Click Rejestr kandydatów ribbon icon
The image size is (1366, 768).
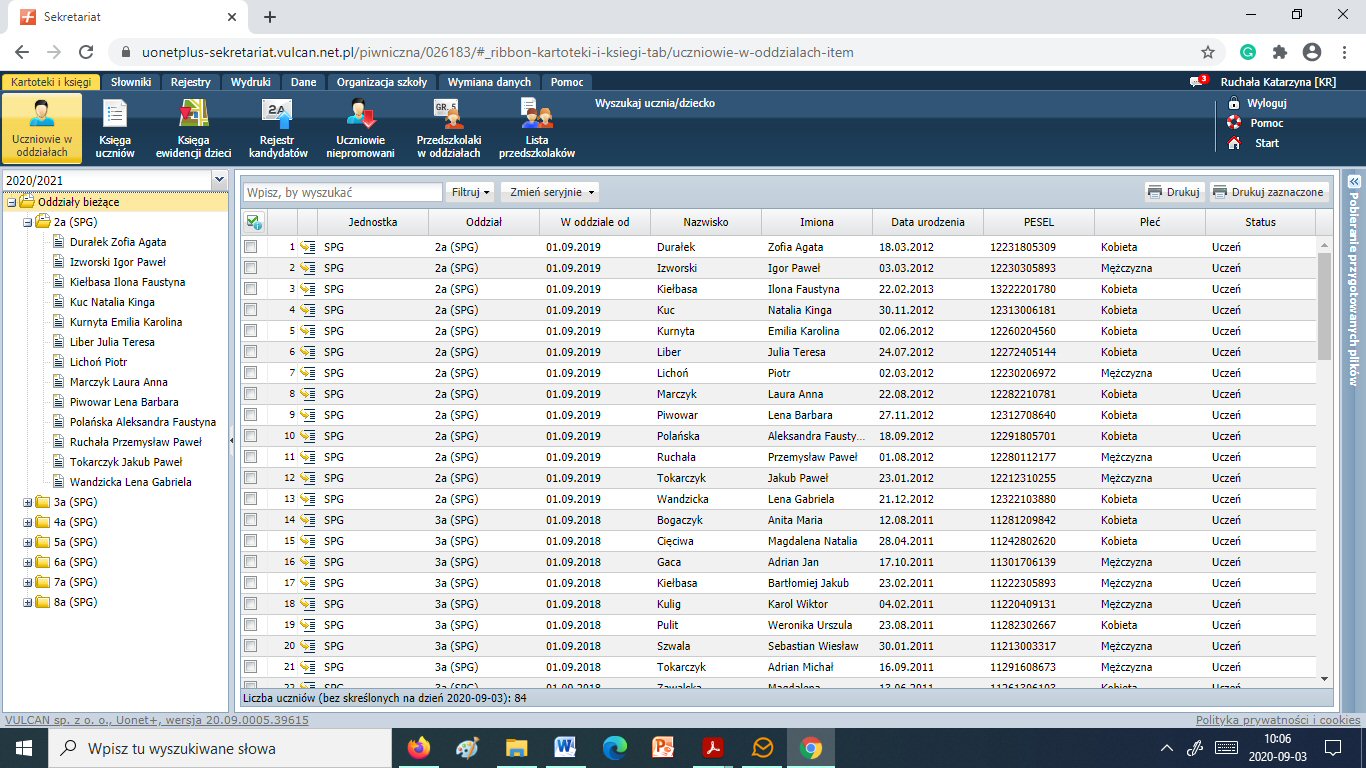click(x=277, y=115)
